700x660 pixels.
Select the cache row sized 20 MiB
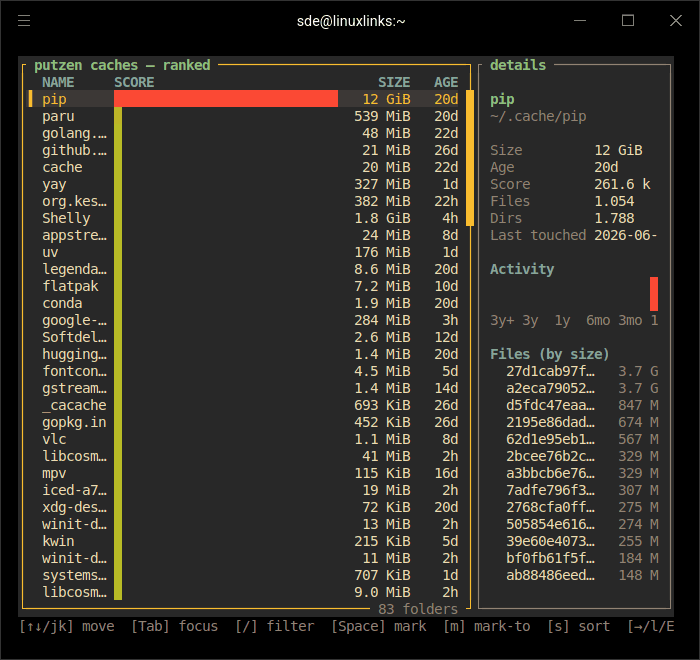pyautogui.click(x=243, y=167)
